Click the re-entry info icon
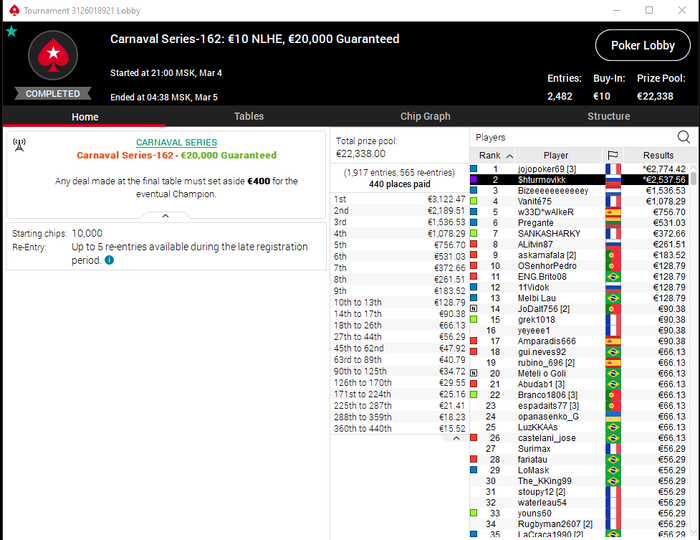700x540 pixels. pos(109,260)
